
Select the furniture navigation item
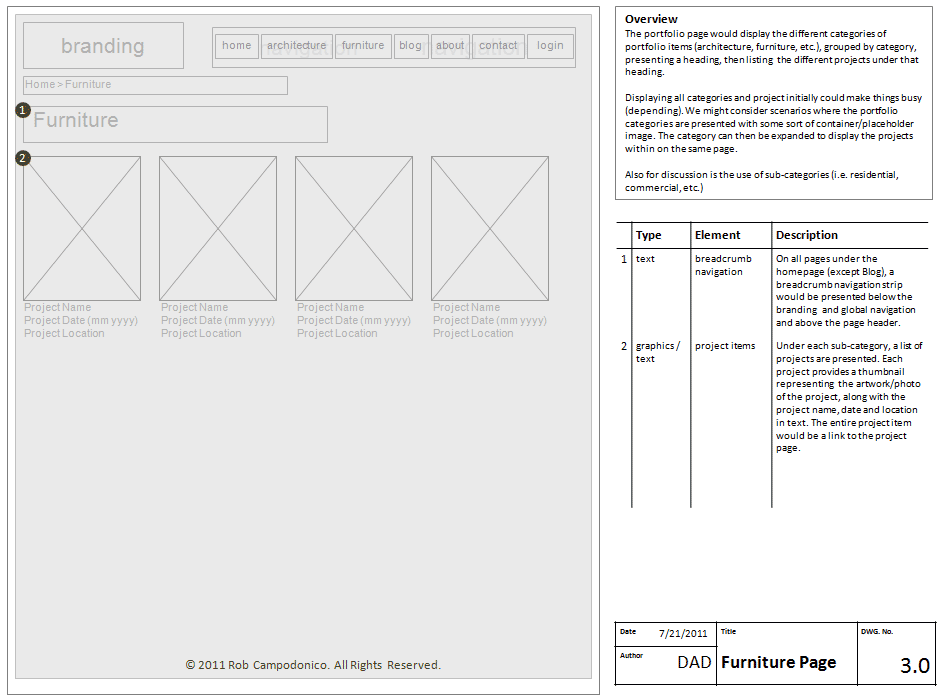(363, 46)
